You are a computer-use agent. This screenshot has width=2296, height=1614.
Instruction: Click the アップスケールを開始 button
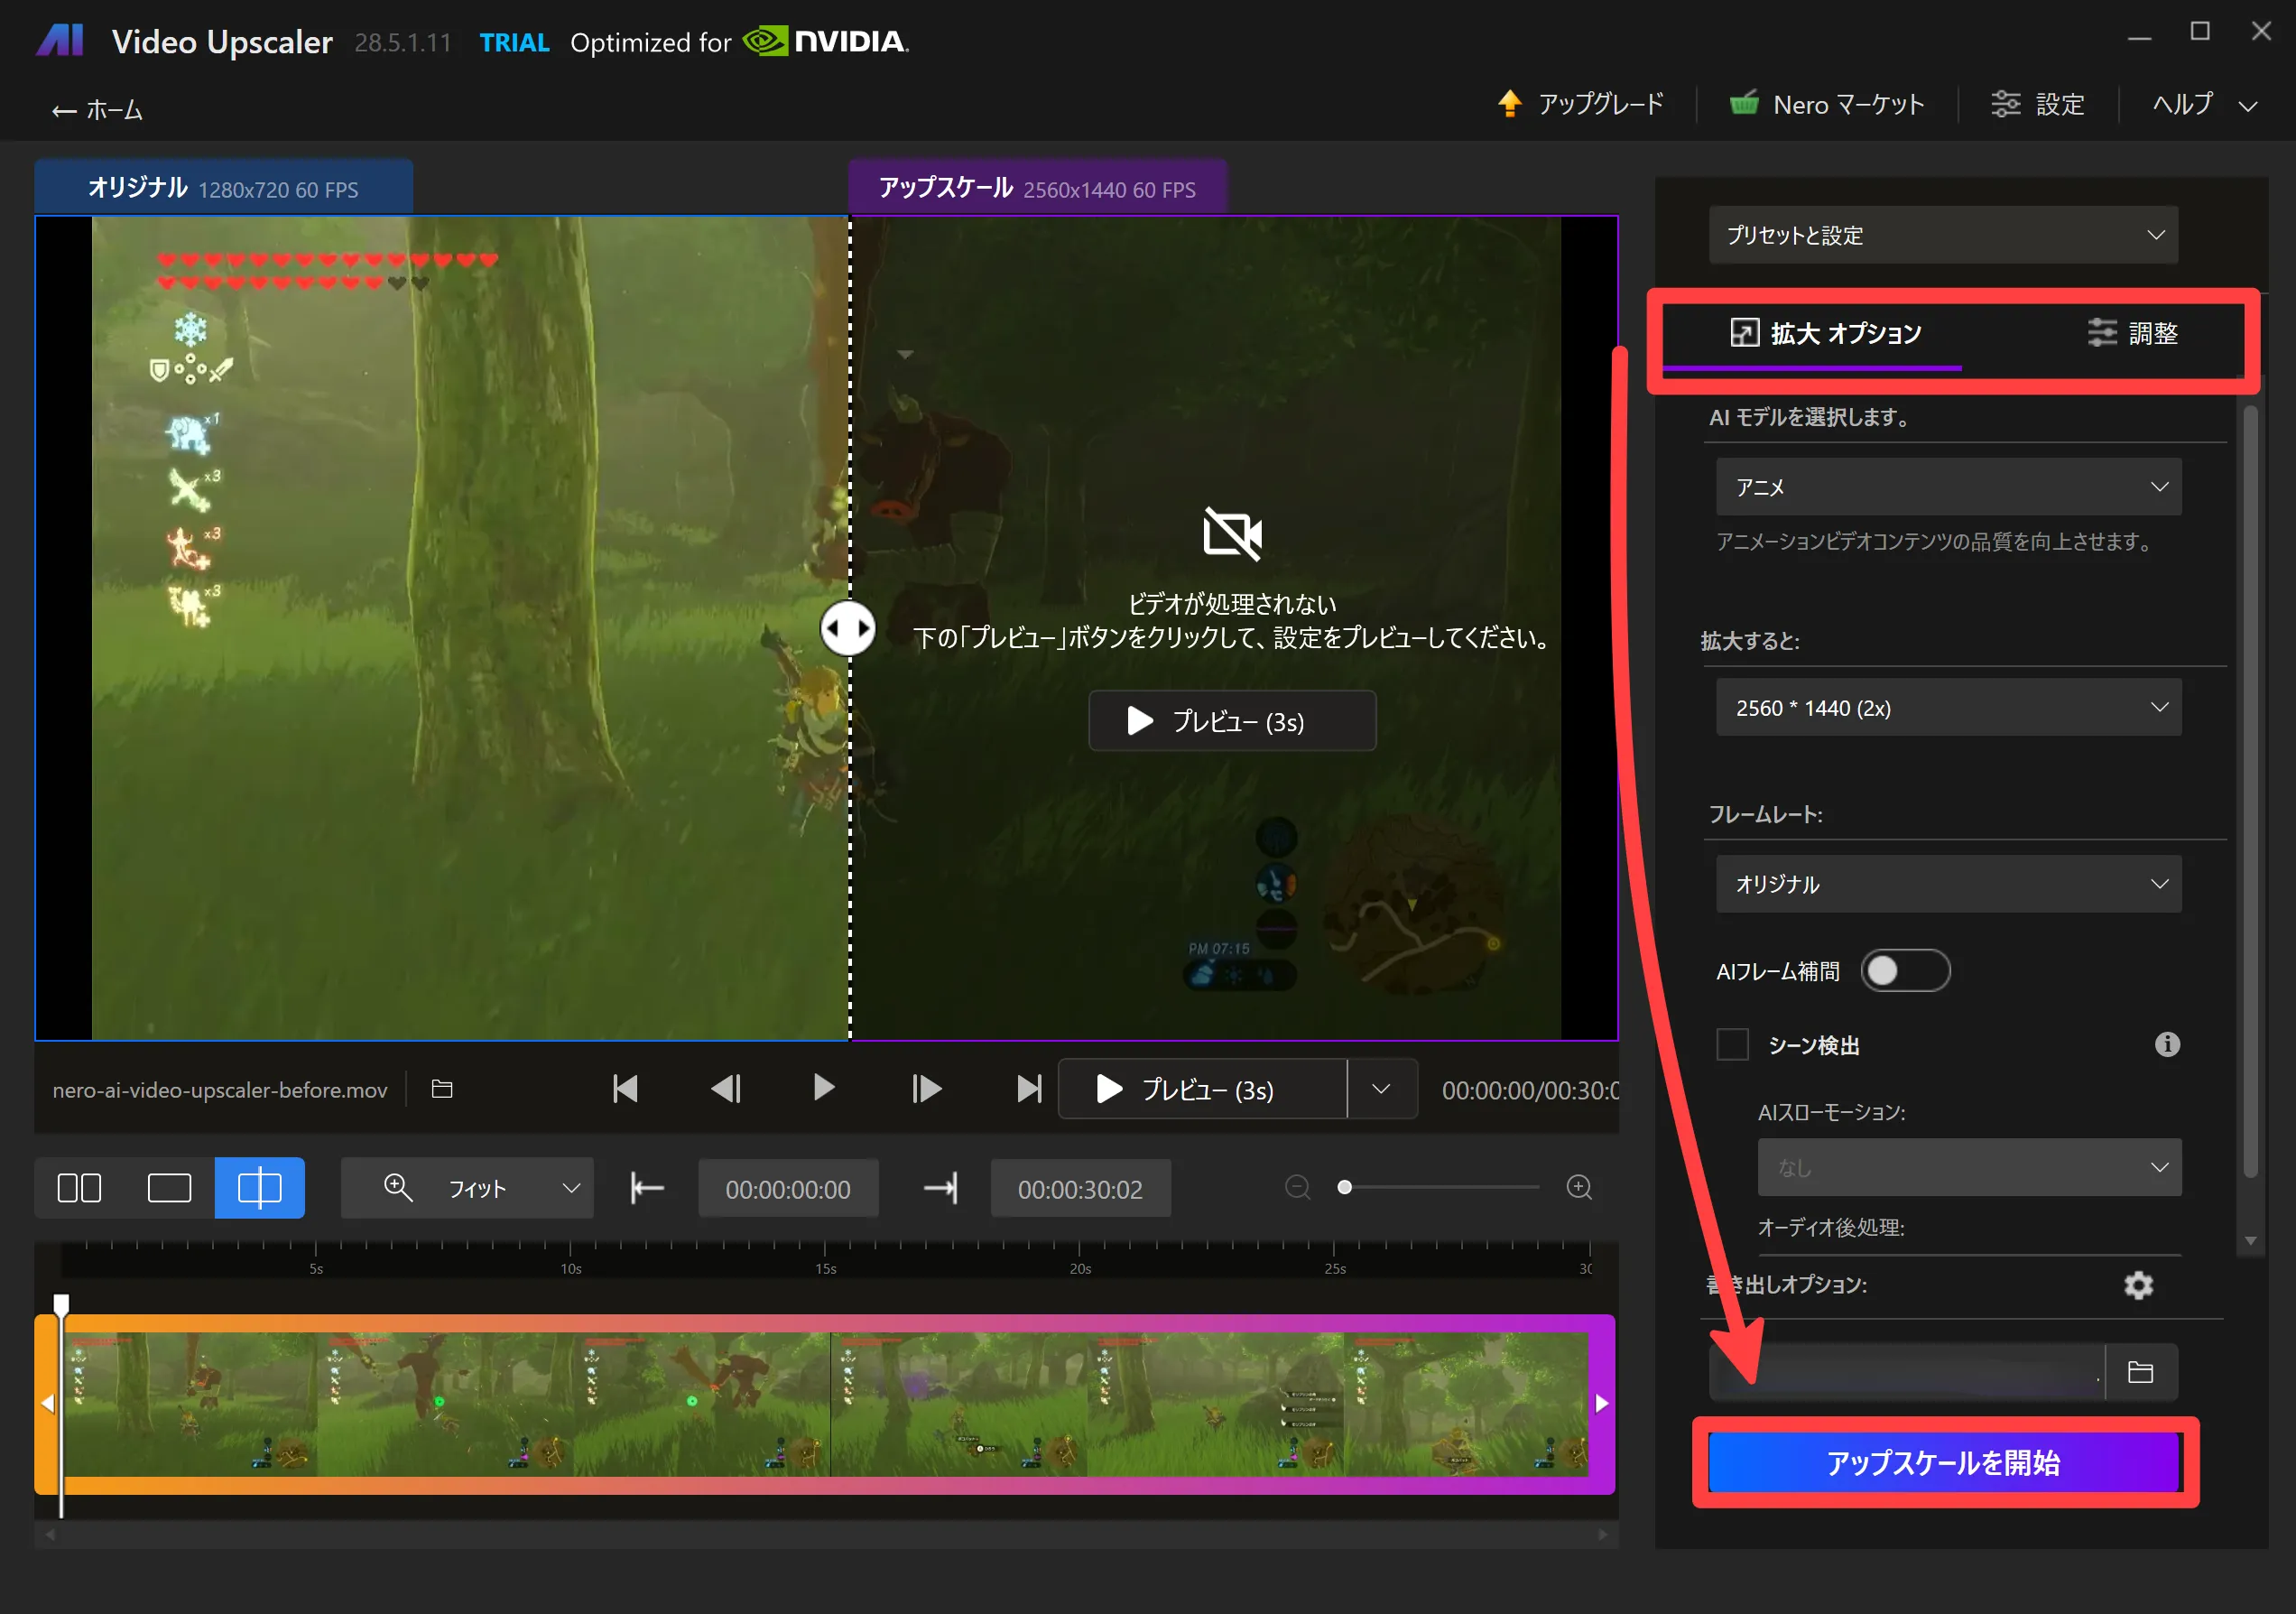1942,1462
